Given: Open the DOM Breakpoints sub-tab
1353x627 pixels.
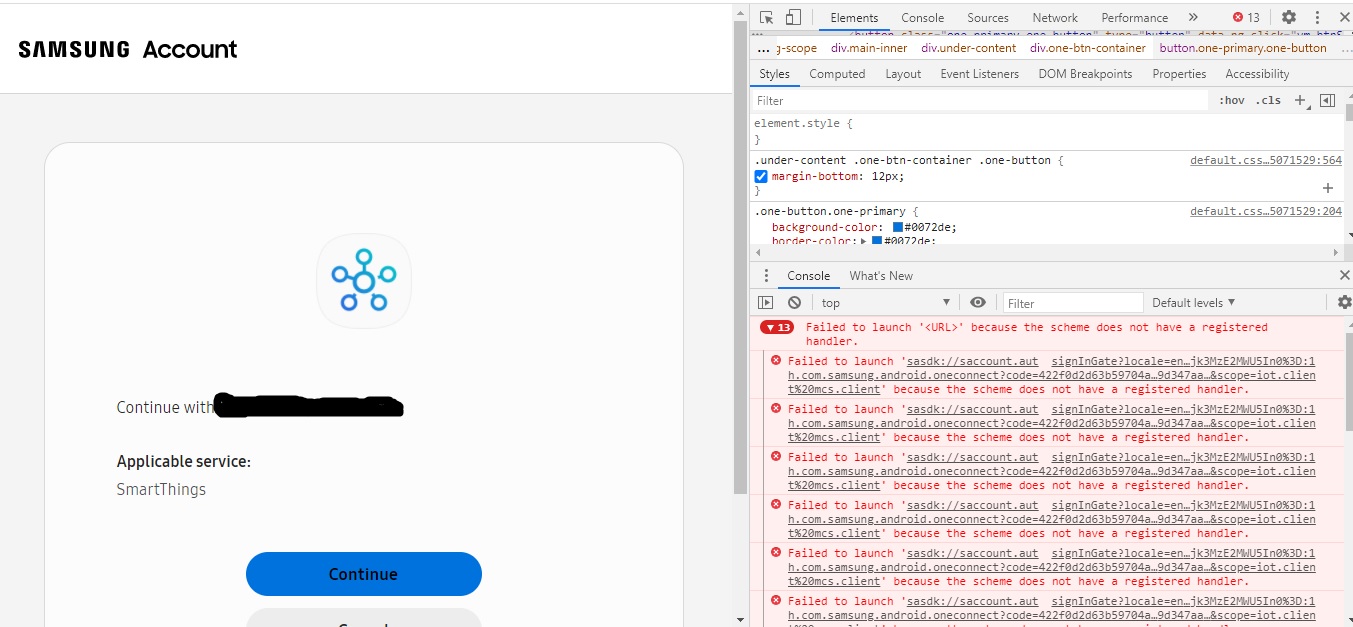Looking at the screenshot, I should (x=1085, y=74).
